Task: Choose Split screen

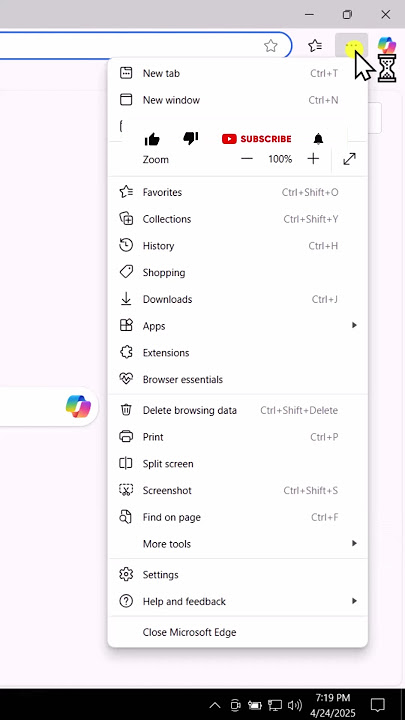Action: point(237,463)
